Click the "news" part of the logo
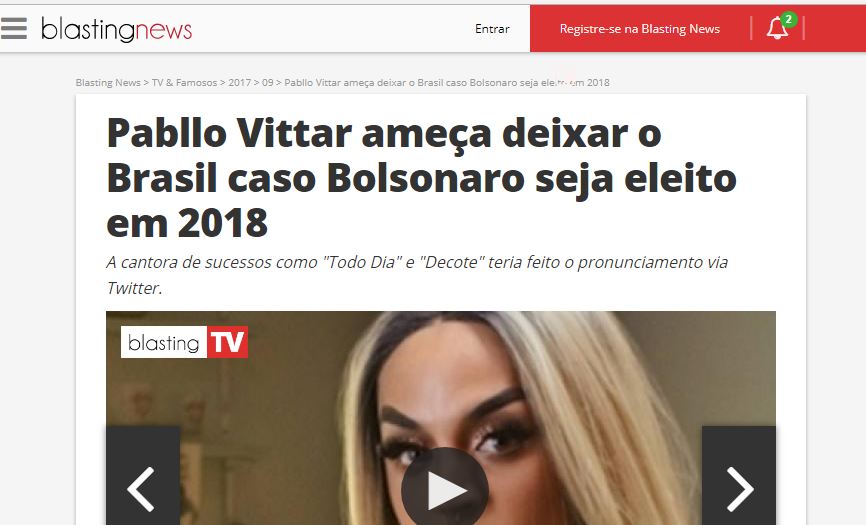Screen dimensions: 866x525 click(x=163, y=30)
